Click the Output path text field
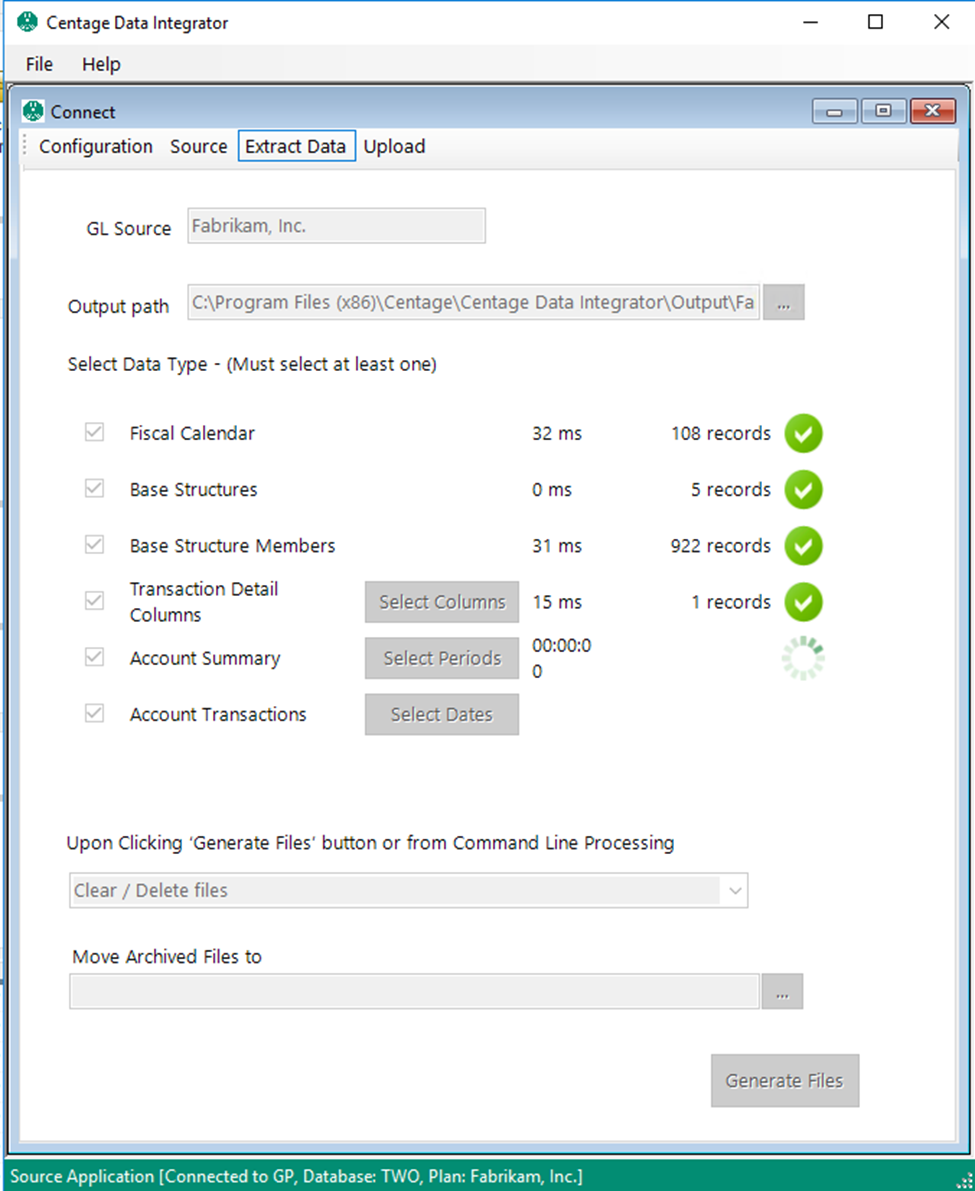Screen dimensions: 975x1191 [x=474, y=302]
